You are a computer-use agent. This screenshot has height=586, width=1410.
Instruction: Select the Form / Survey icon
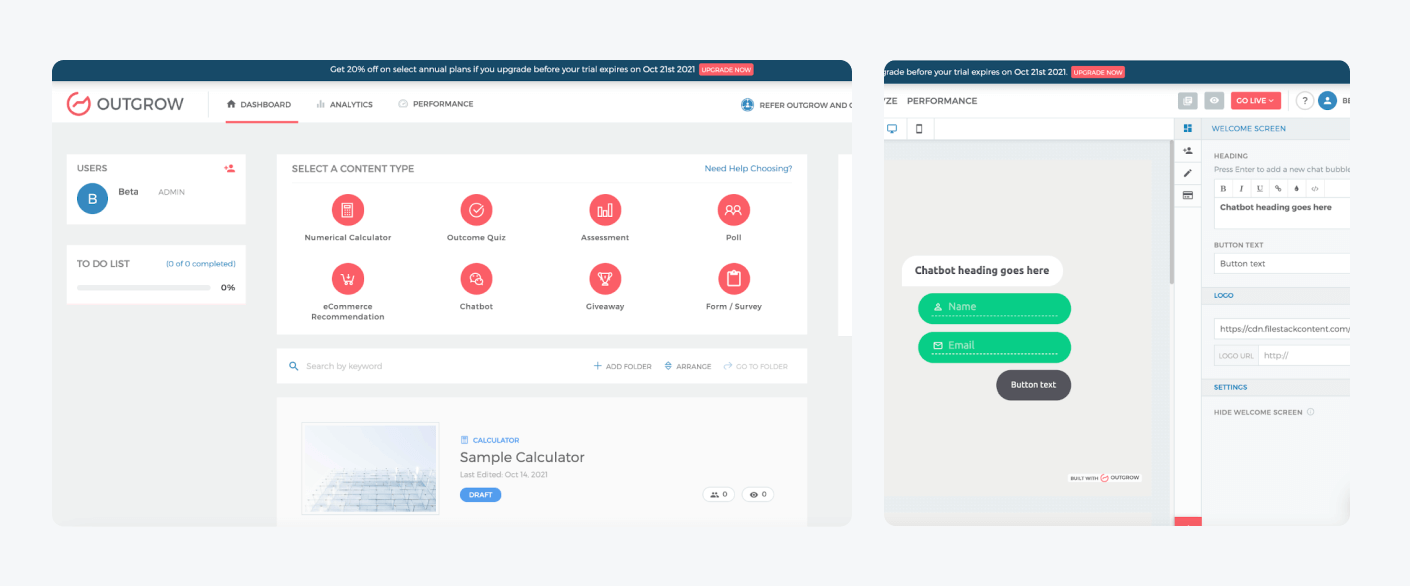coord(733,279)
